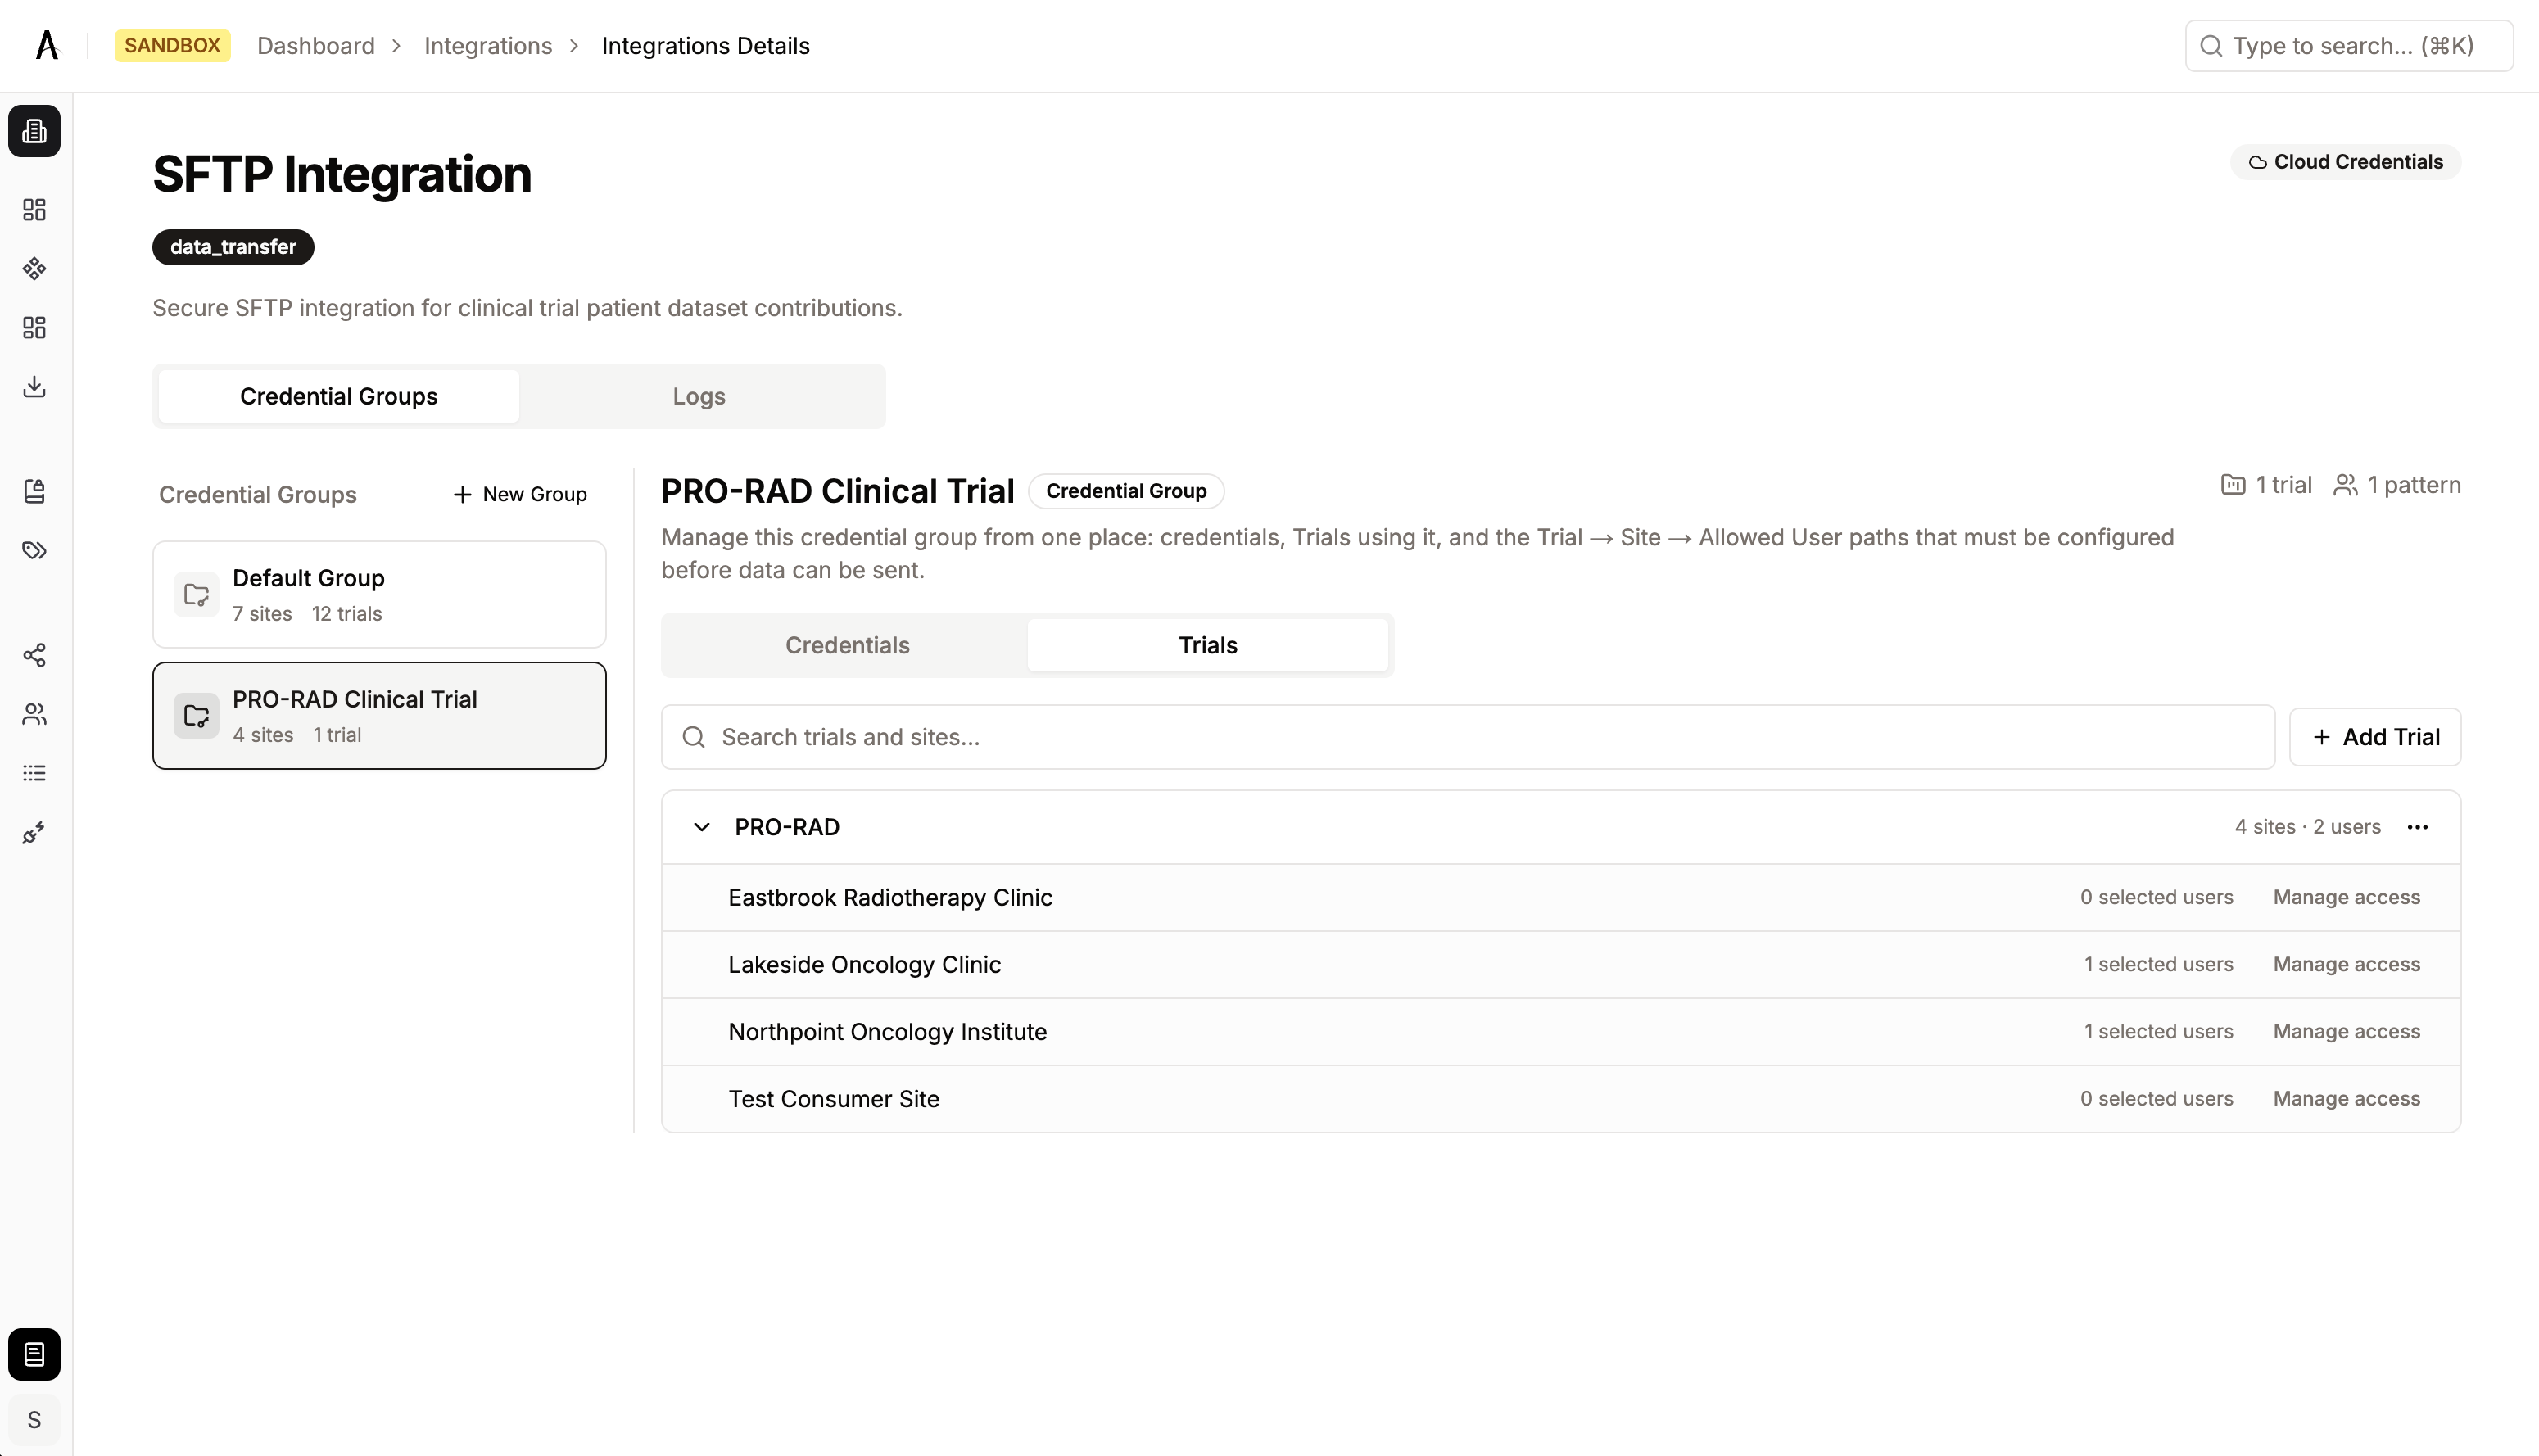Open the building organization icon in sidebar
Viewport: 2539px width, 1456px height.
[x=34, y=131]
